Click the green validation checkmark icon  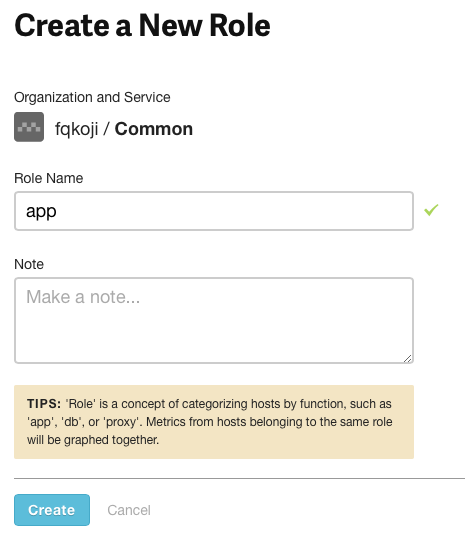coord(431,210)
